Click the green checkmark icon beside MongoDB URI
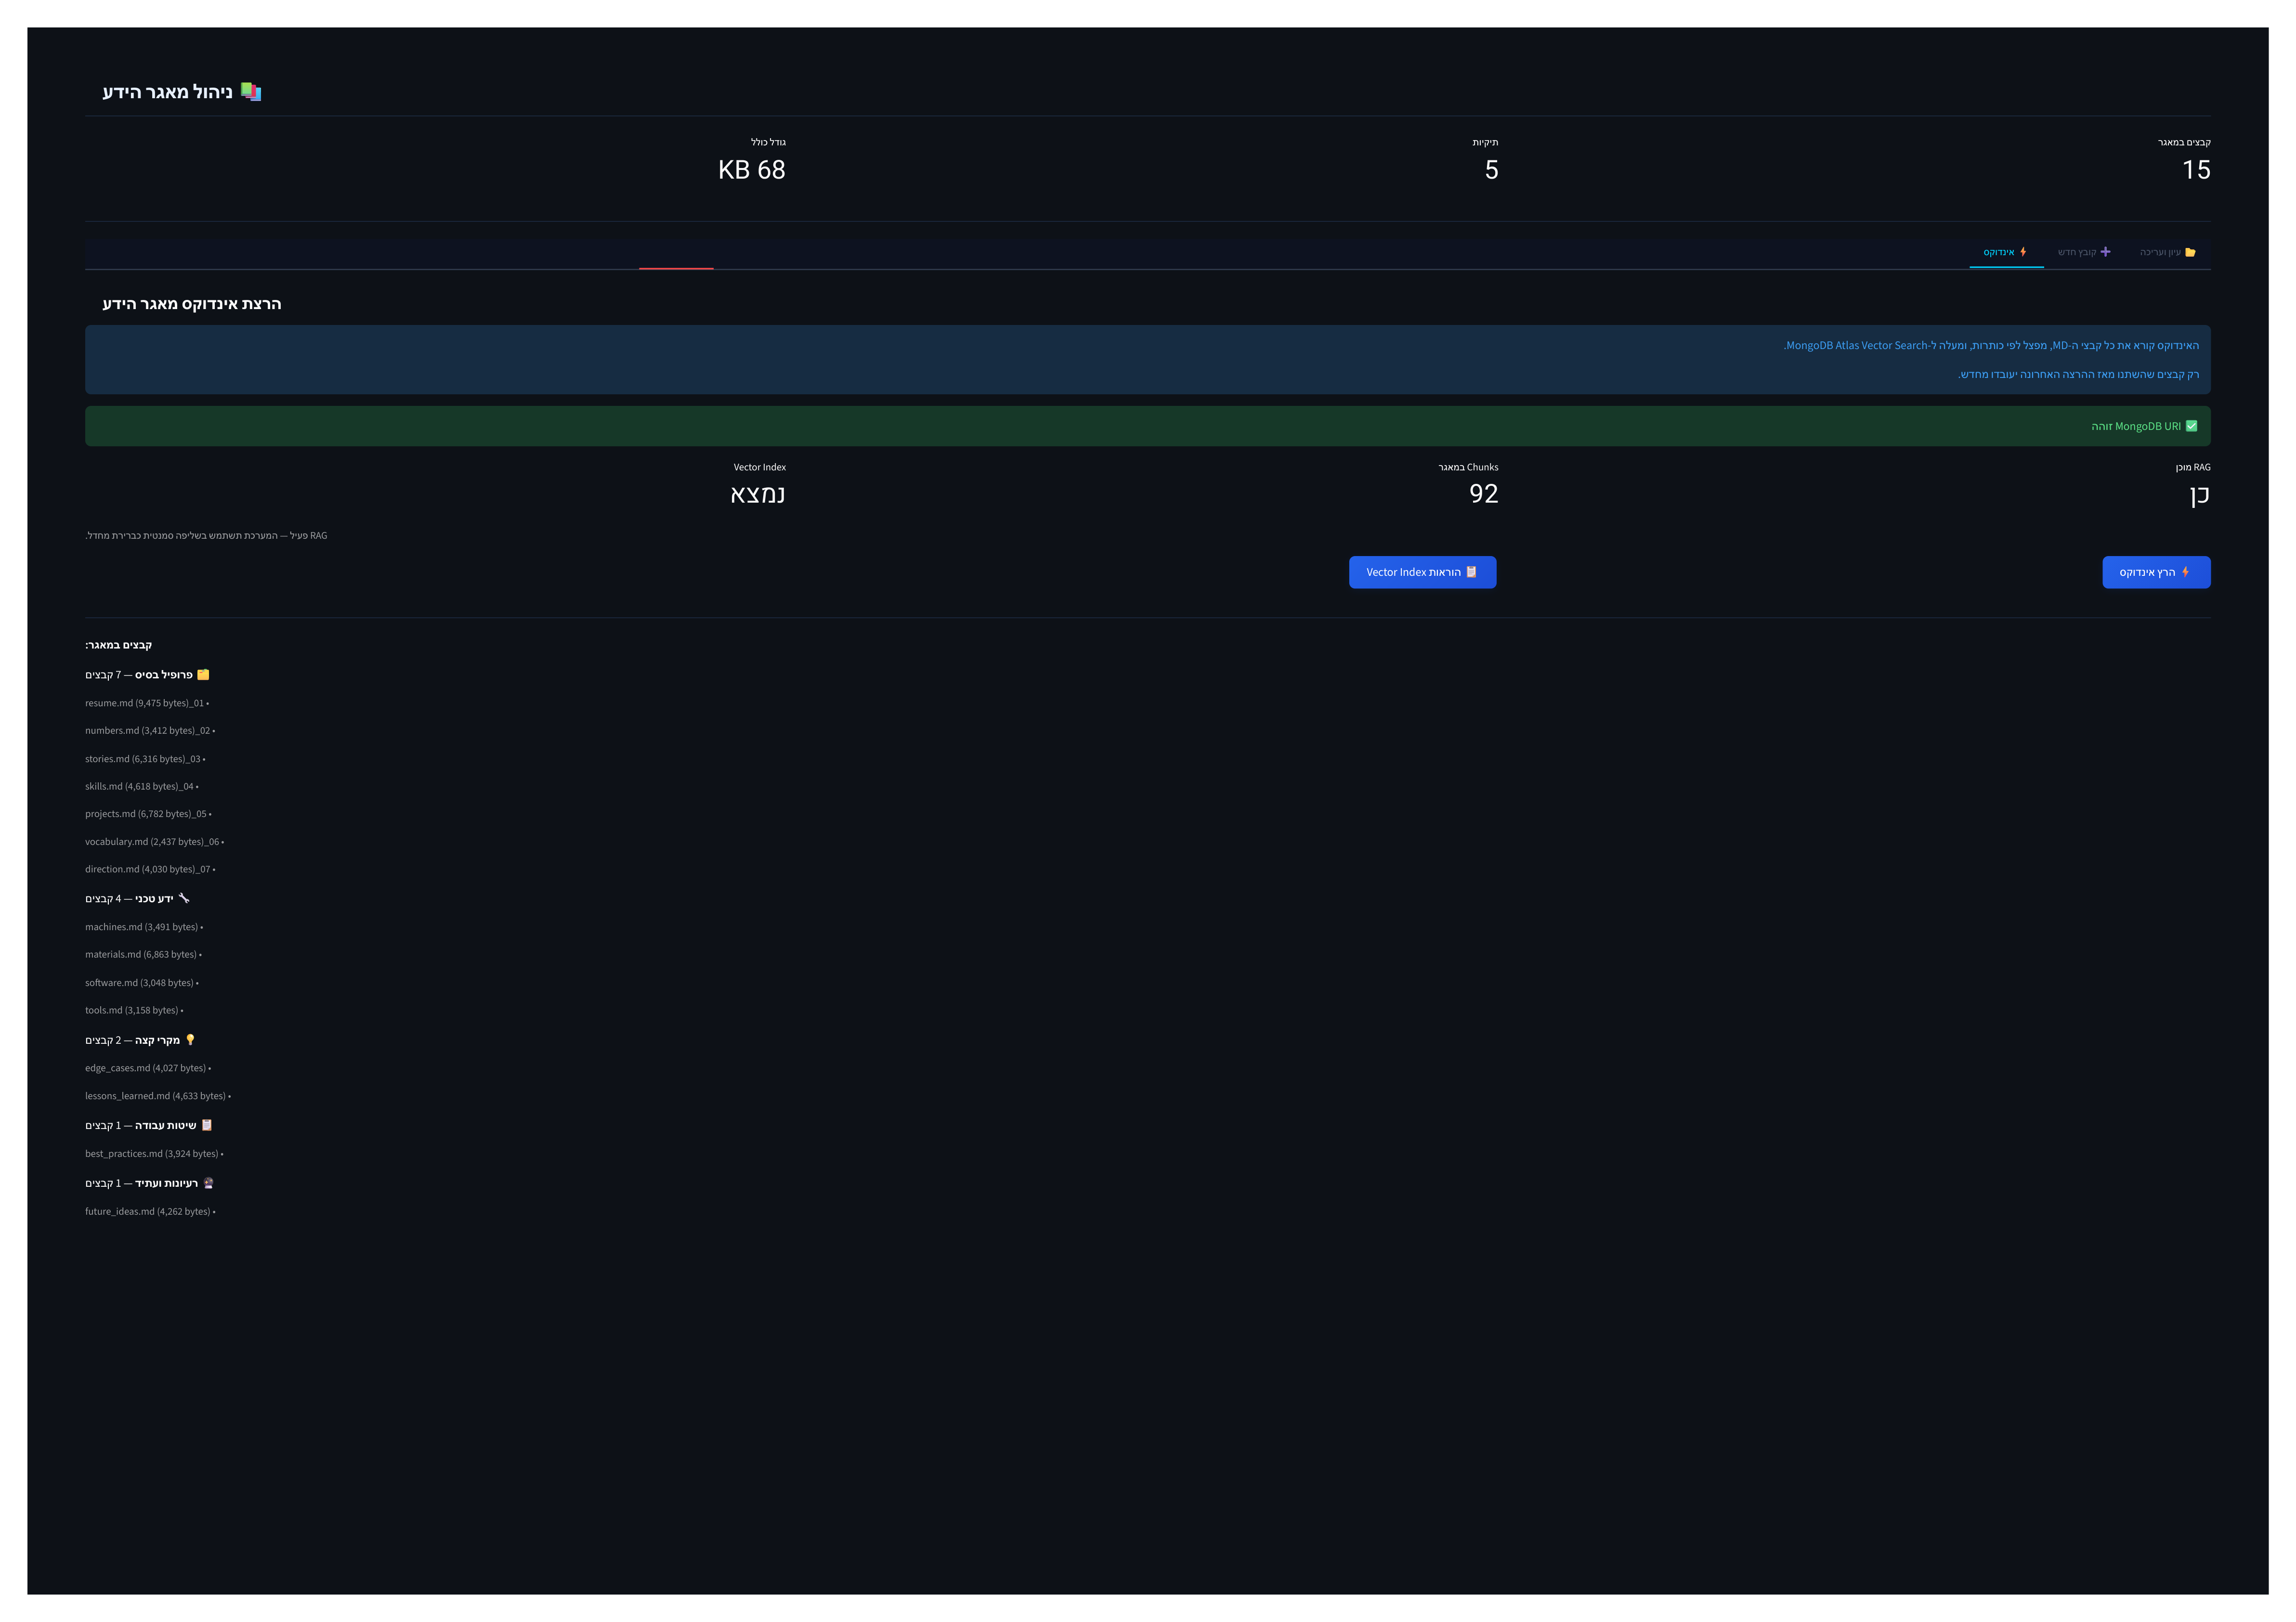The width and height of the screenshot is (2296, 1622). (x=2191, y=426)
